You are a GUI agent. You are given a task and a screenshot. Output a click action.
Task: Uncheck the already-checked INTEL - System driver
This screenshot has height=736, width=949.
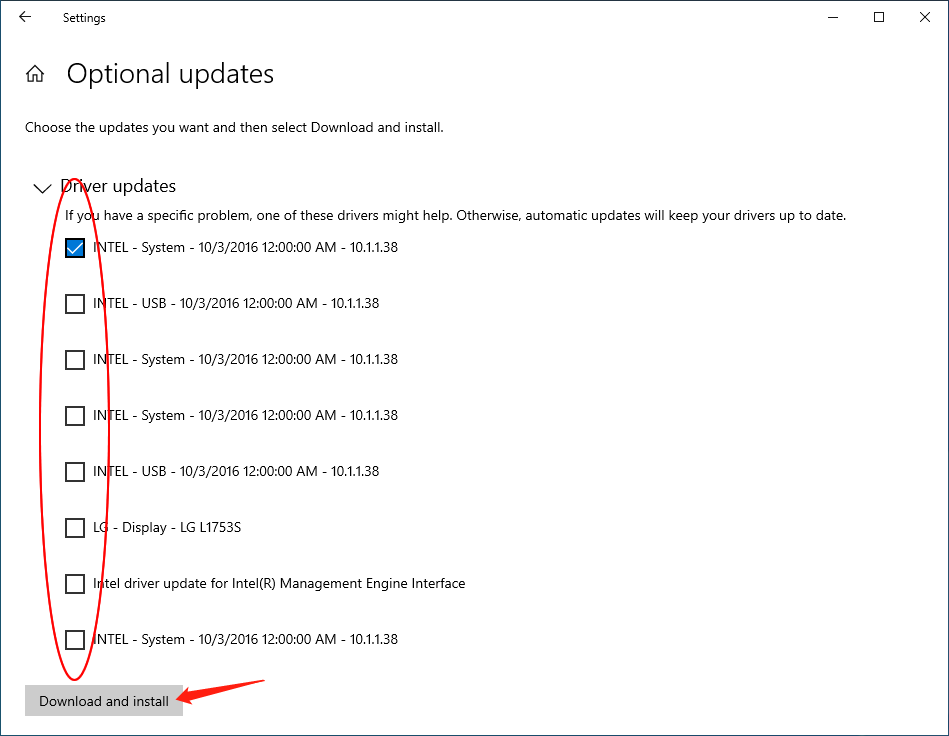click(x=75, y=248)
